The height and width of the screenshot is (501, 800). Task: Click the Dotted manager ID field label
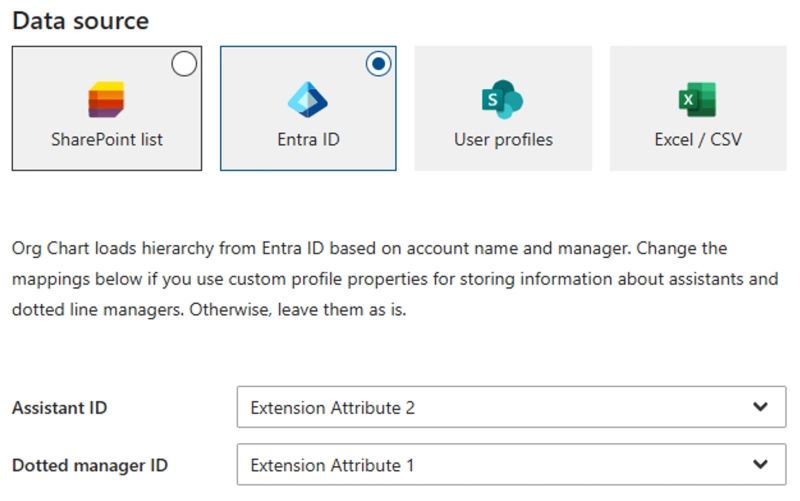pos(90,466)
